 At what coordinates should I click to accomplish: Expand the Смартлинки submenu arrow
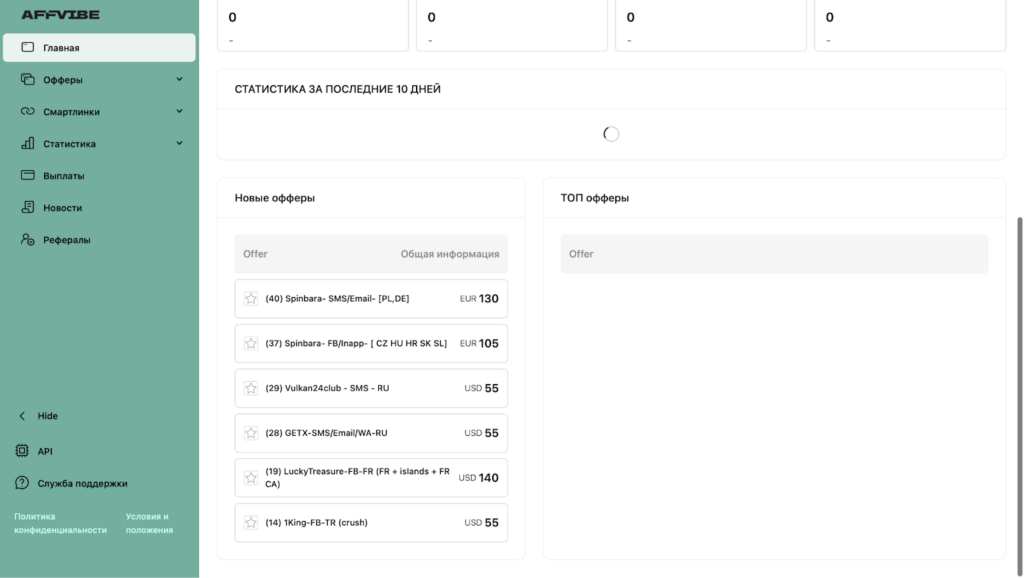(x=179, y=111)
